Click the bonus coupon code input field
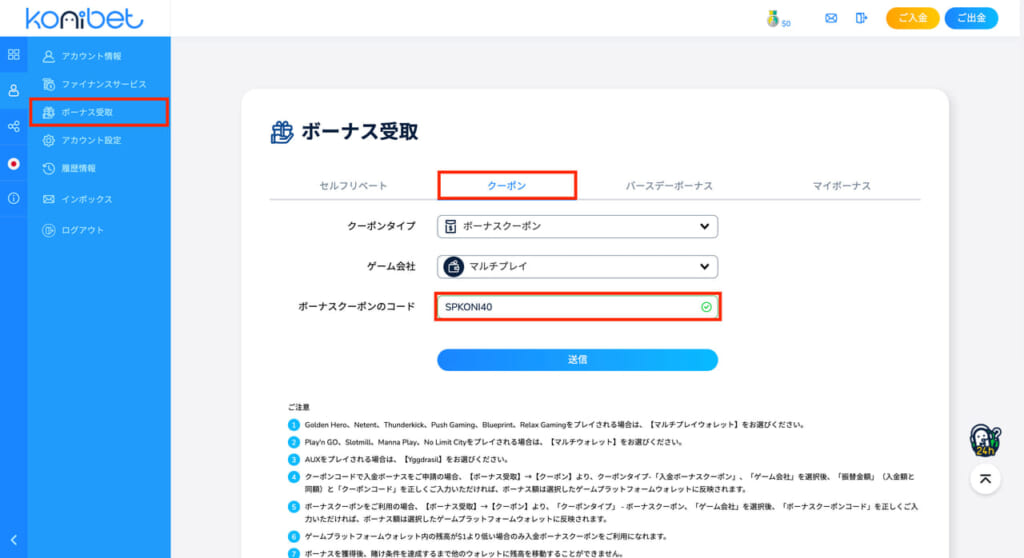The image size is (1024, 558). point(577,307)
